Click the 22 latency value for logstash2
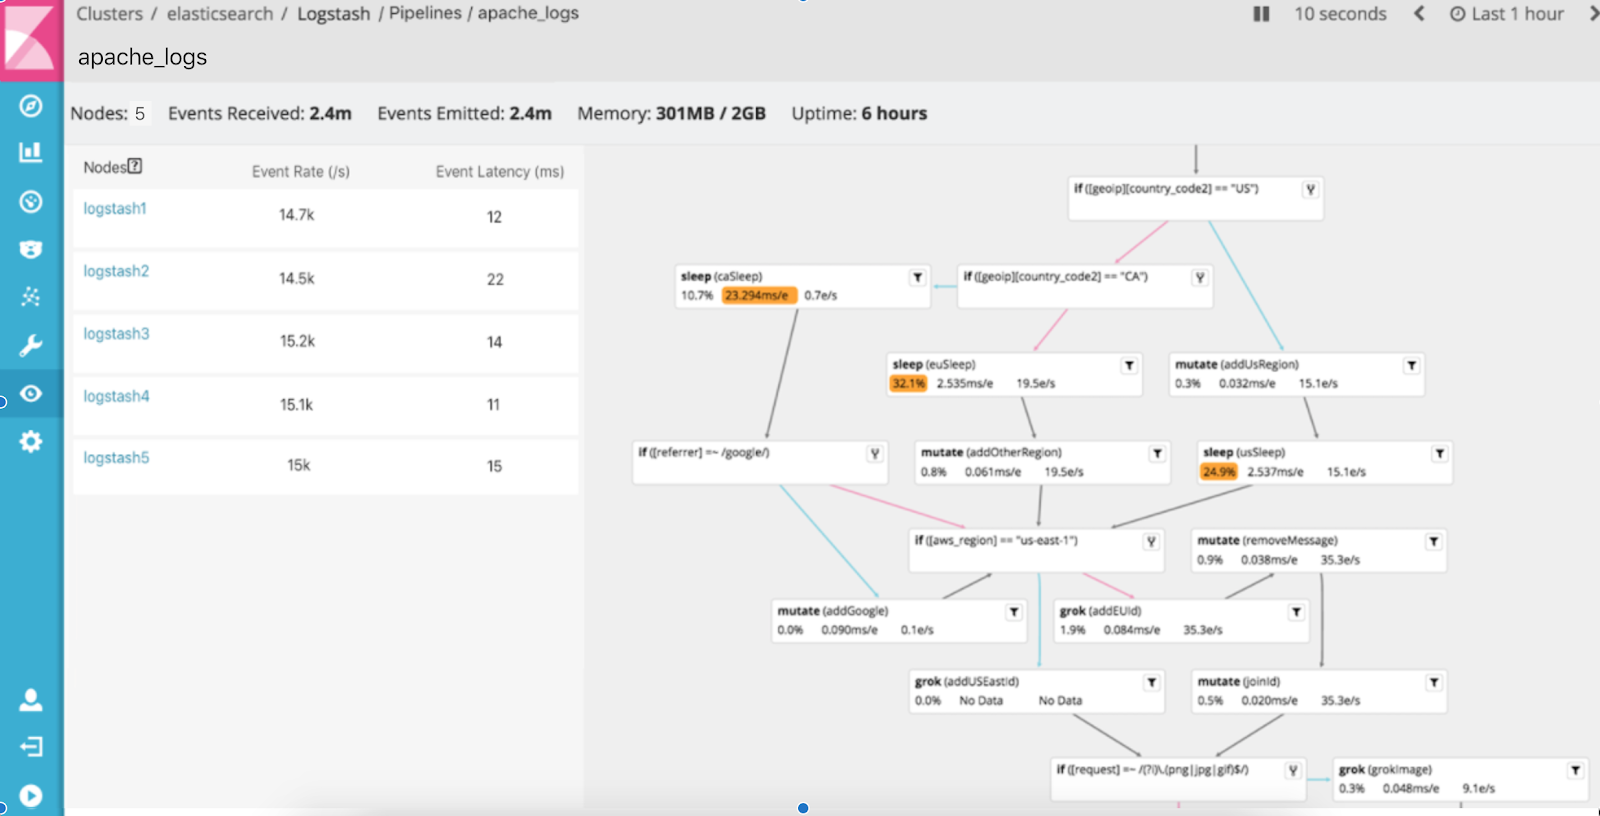 click(495, 279)
